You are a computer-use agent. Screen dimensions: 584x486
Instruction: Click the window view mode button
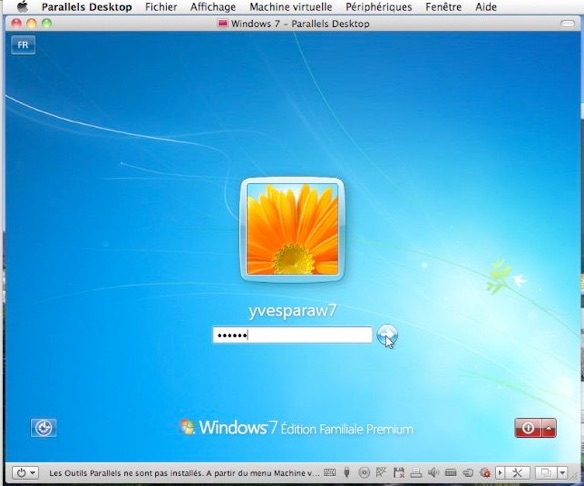[546, 473]
